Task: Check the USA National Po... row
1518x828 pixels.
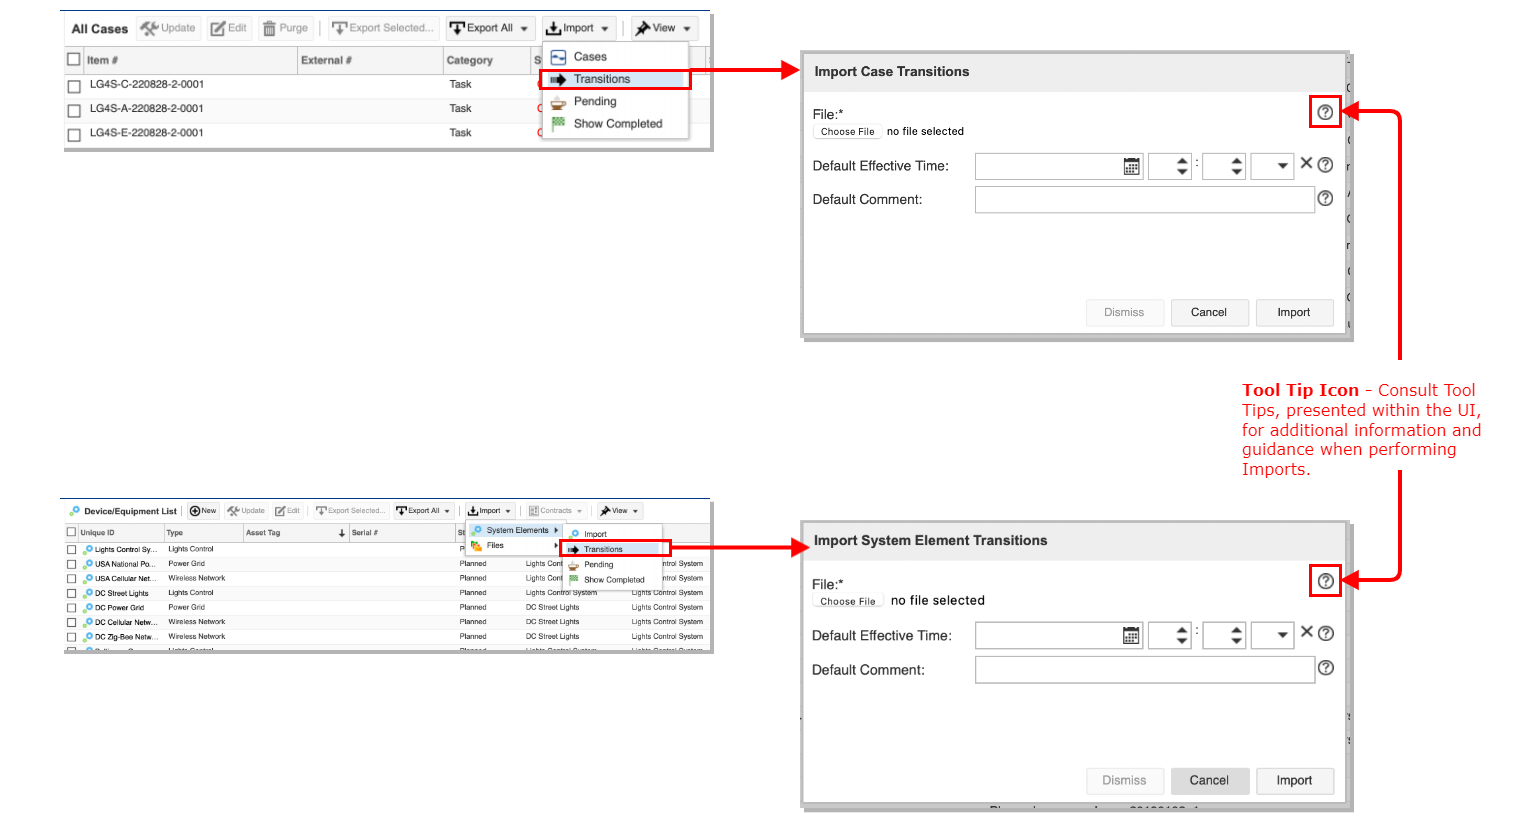Action: 71,564
